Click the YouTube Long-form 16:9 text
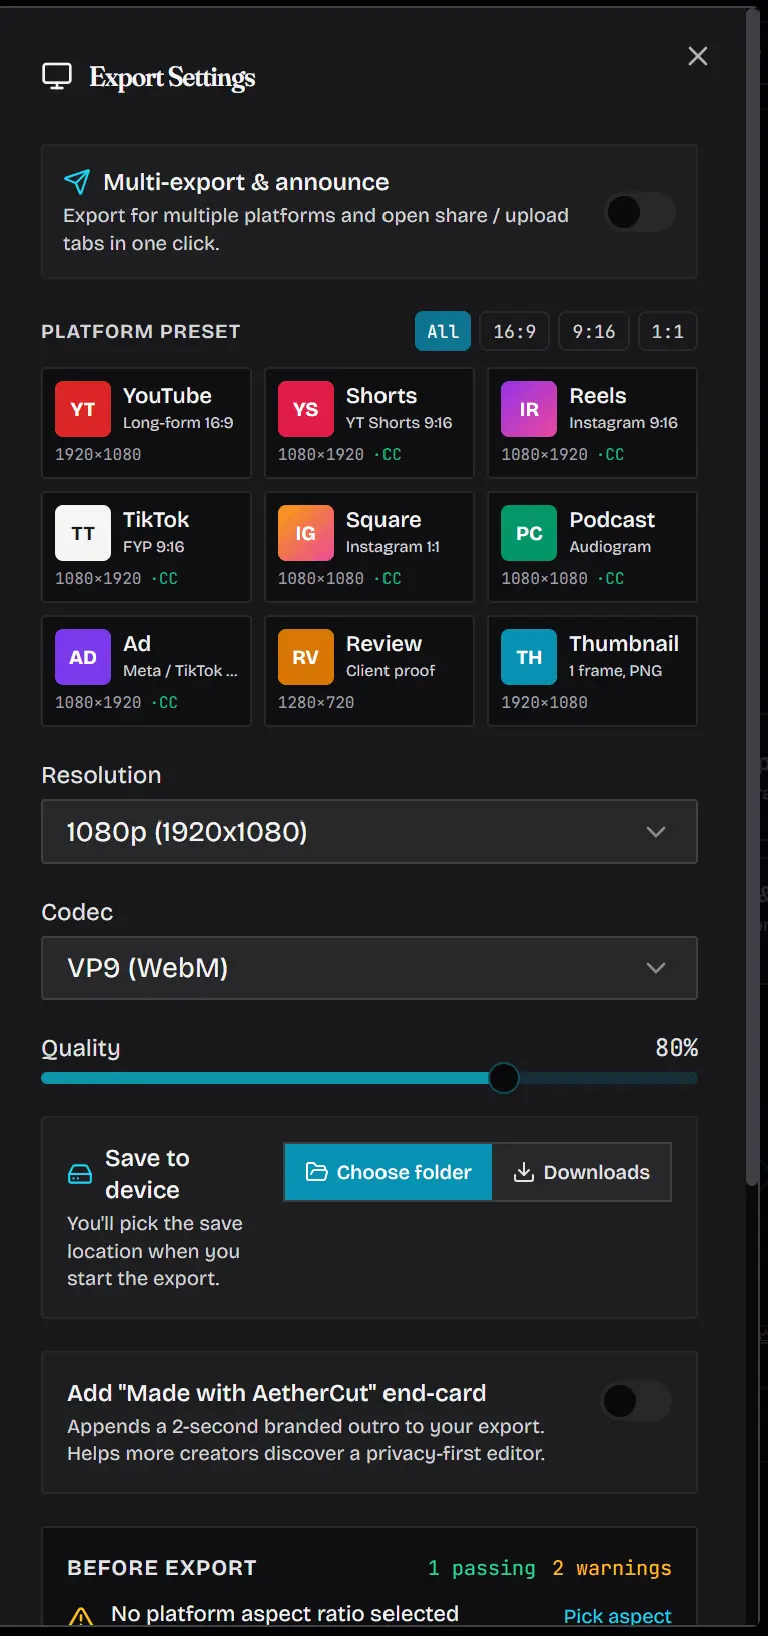Viewport: 768px width, 1636px height. 178,423
